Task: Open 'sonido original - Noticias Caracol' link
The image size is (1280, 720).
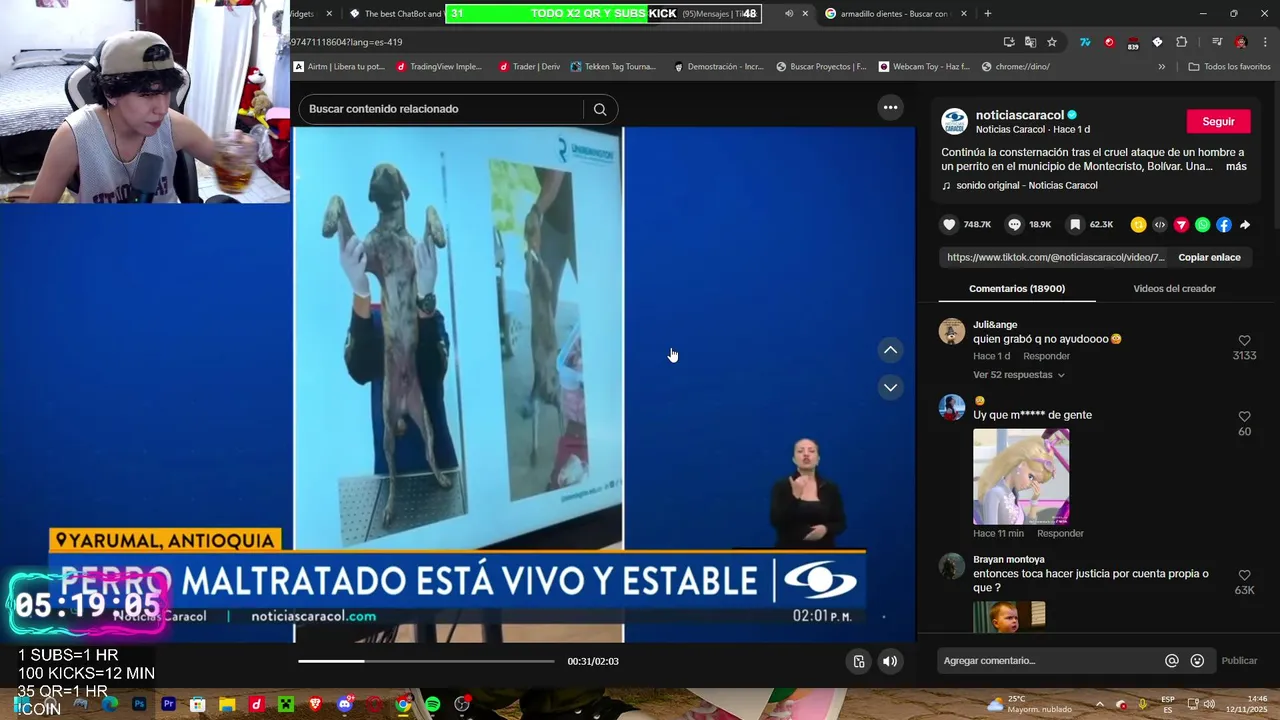Action: click(1026, 185)
